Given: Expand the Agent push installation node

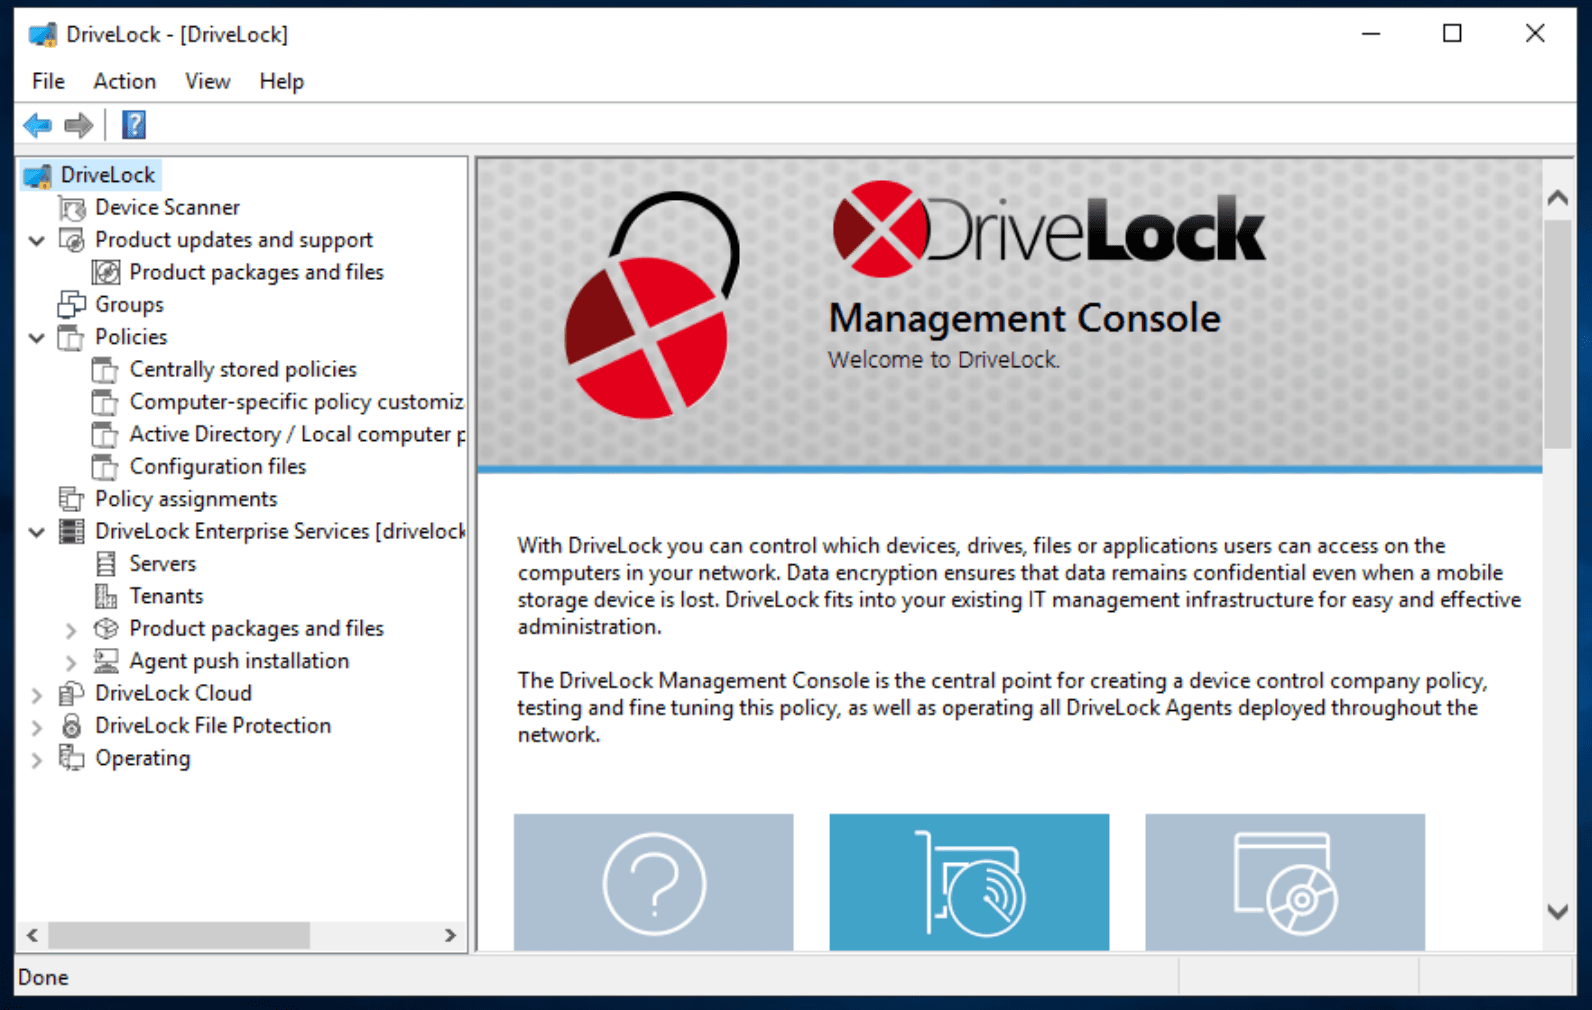Looking at the screenshot, I should pyautogui.click(x=71, y=662).
